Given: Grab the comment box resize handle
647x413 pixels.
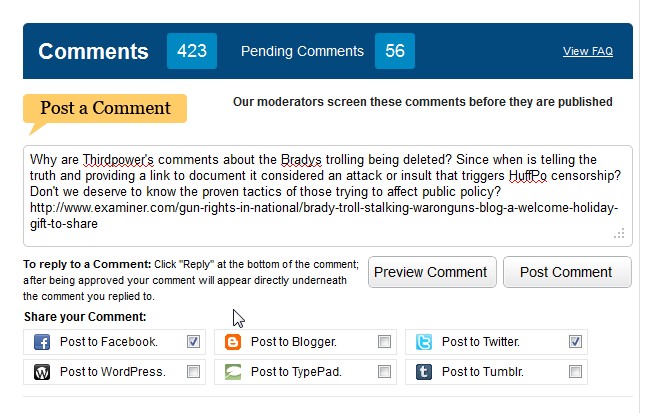Looking at the screenshot, I should coord(619,233).
